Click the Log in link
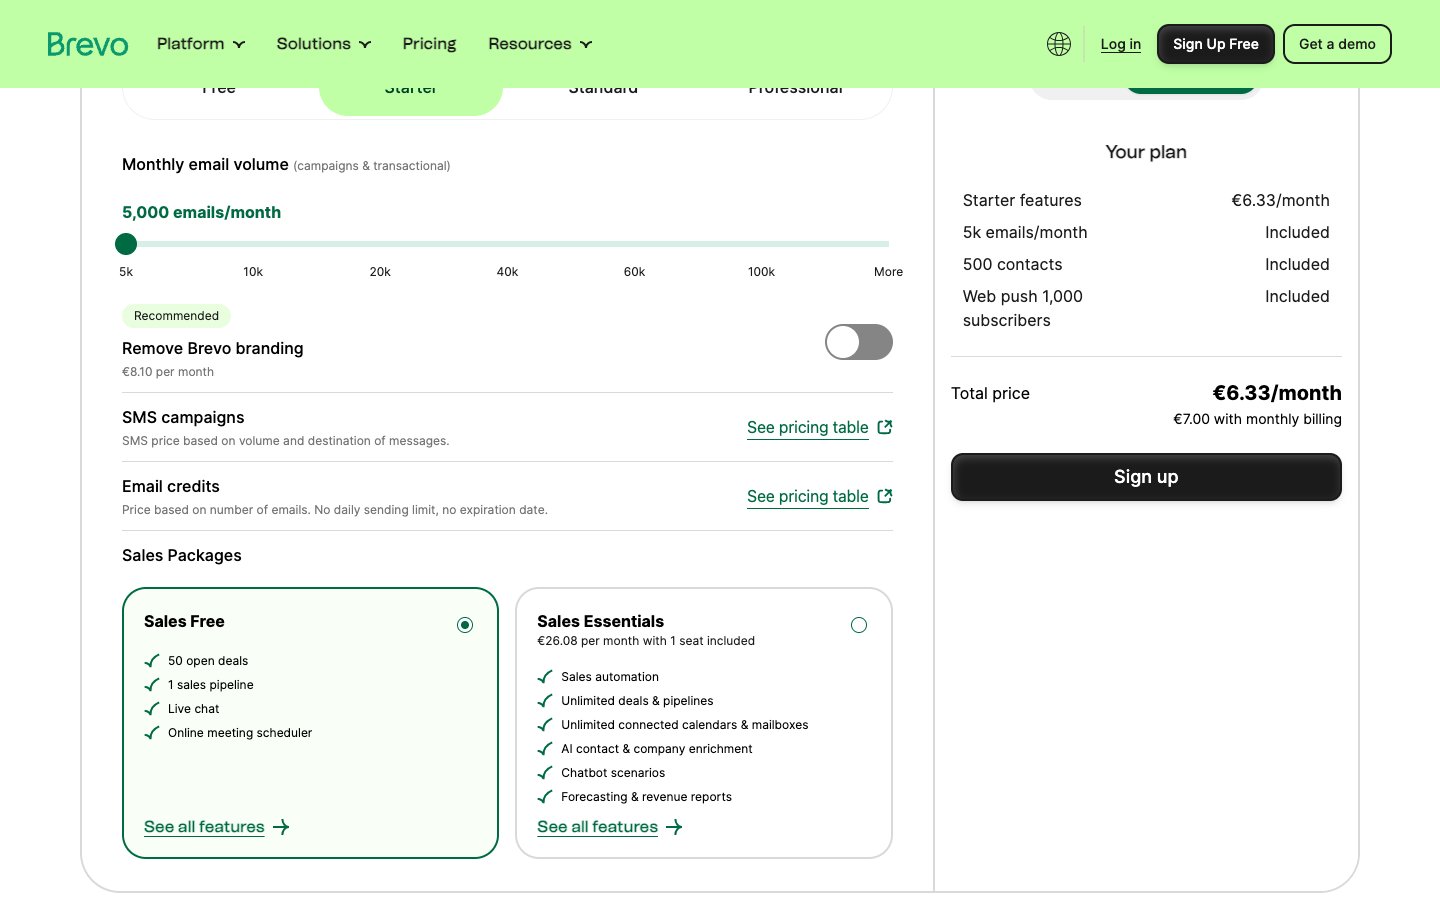The image size is (1440, 900). tap(1120, 44)
